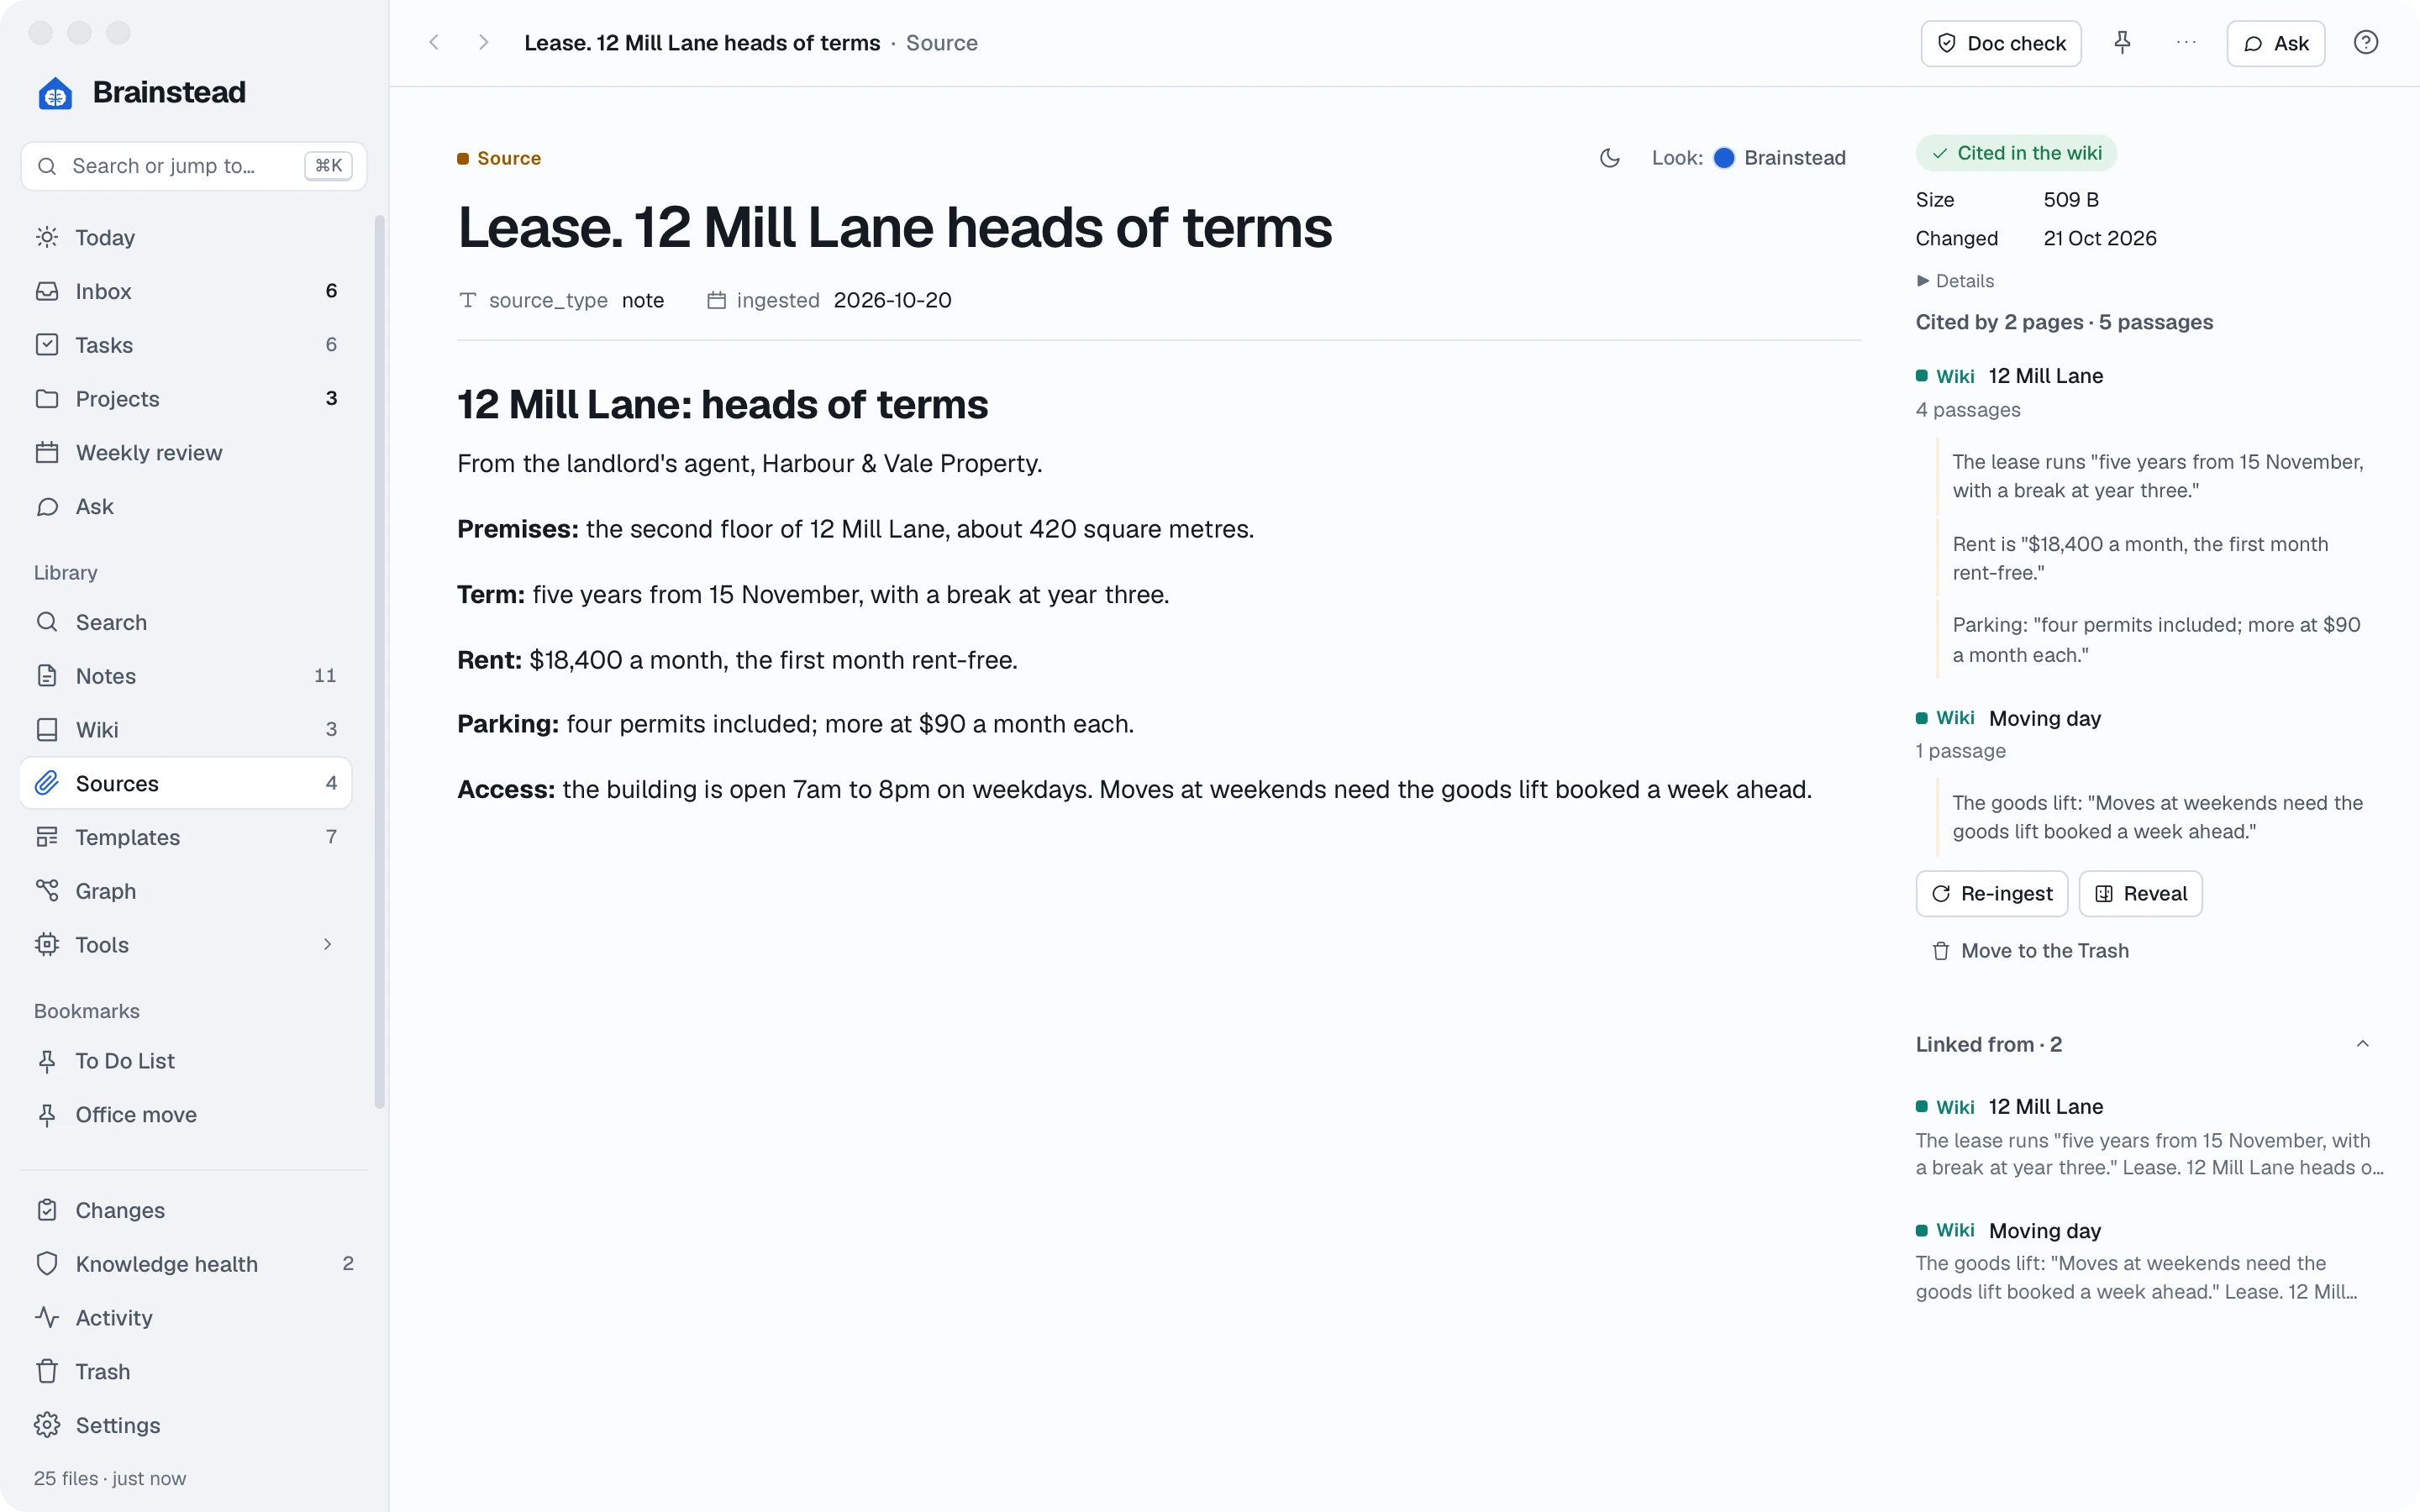Click the To Do List pin icon
Image resolution: width=2420 pixels, height=1512 pixels.
pos(47,1061)
